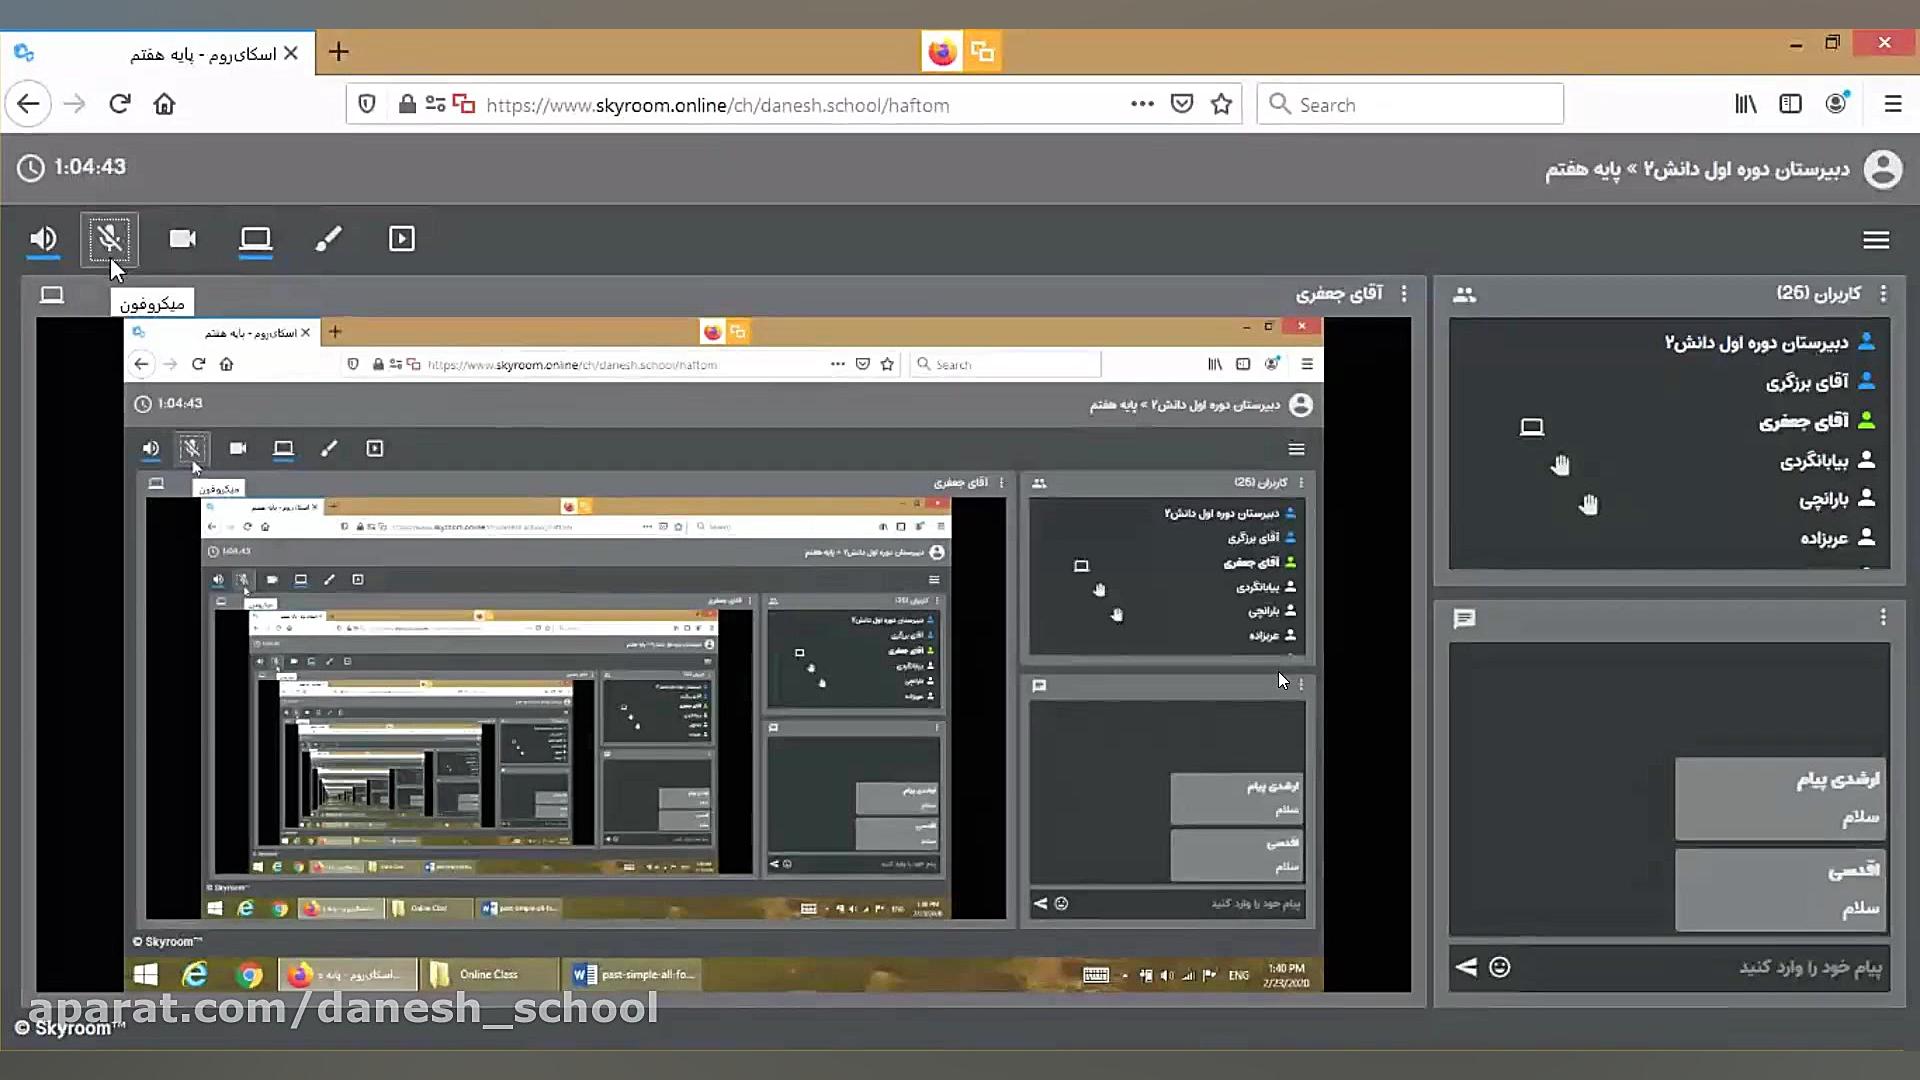Toggle the speaker sound icon
The image size is (1920, 1080).
(x=43, y=239)
